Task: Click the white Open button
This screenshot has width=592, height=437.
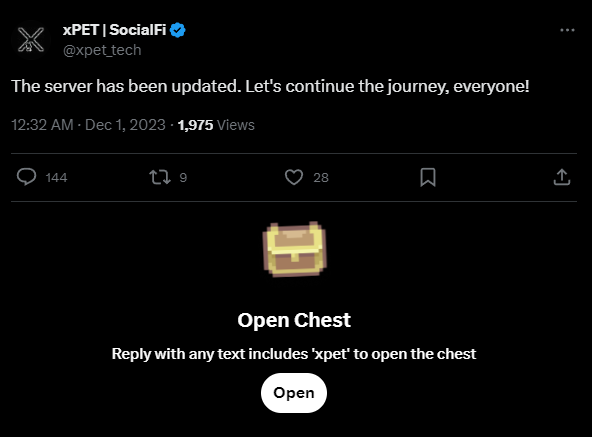Action: pos(294,393)
